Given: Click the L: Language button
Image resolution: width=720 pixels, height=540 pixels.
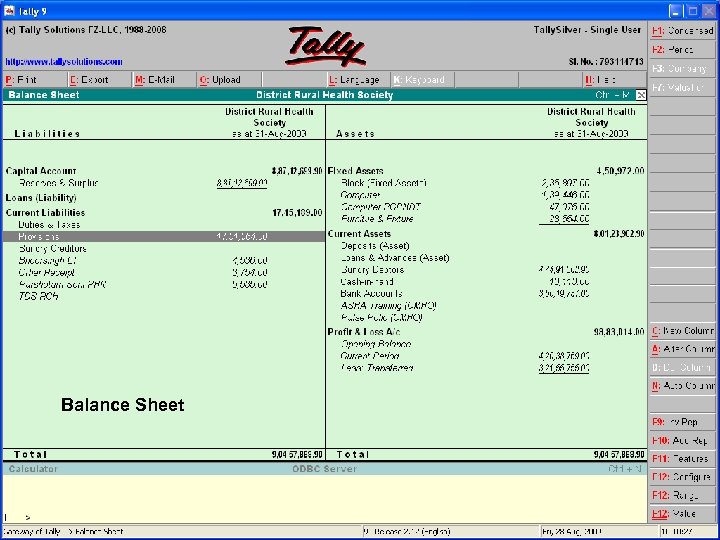Looking at the screenshot, I should point(358,80).
